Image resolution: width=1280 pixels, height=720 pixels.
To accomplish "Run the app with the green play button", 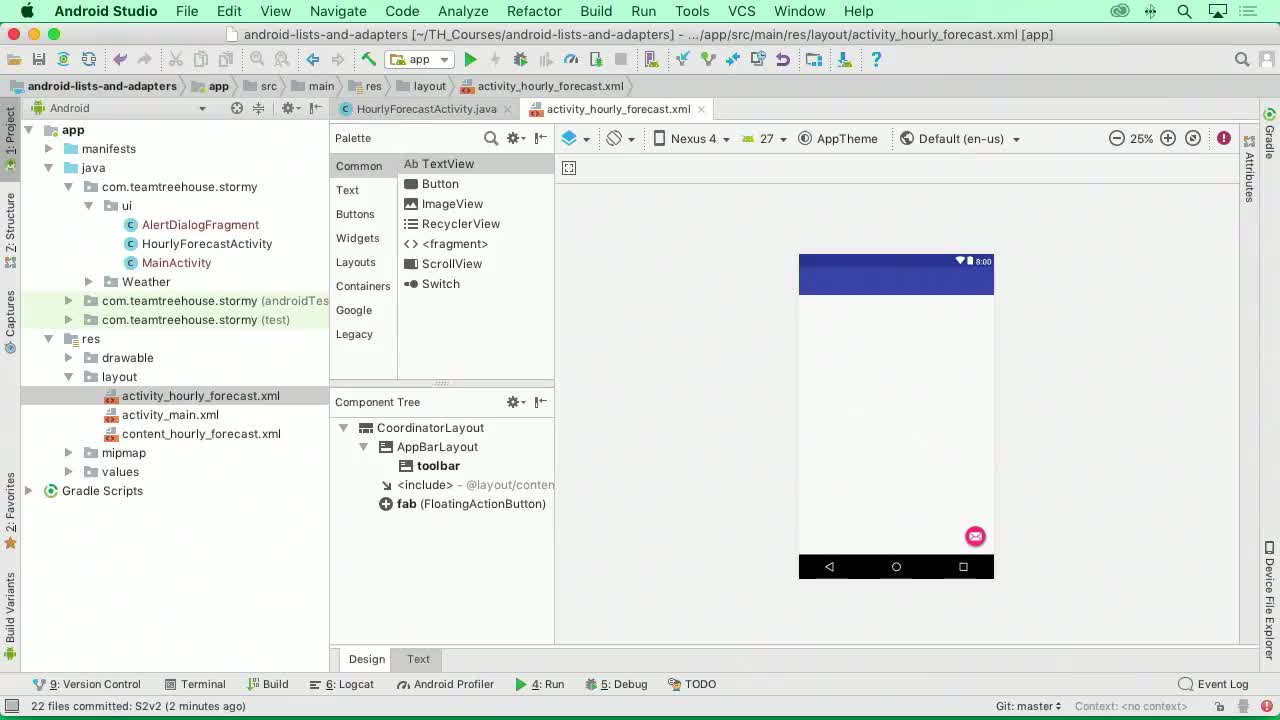I will [x=470, y=60].
